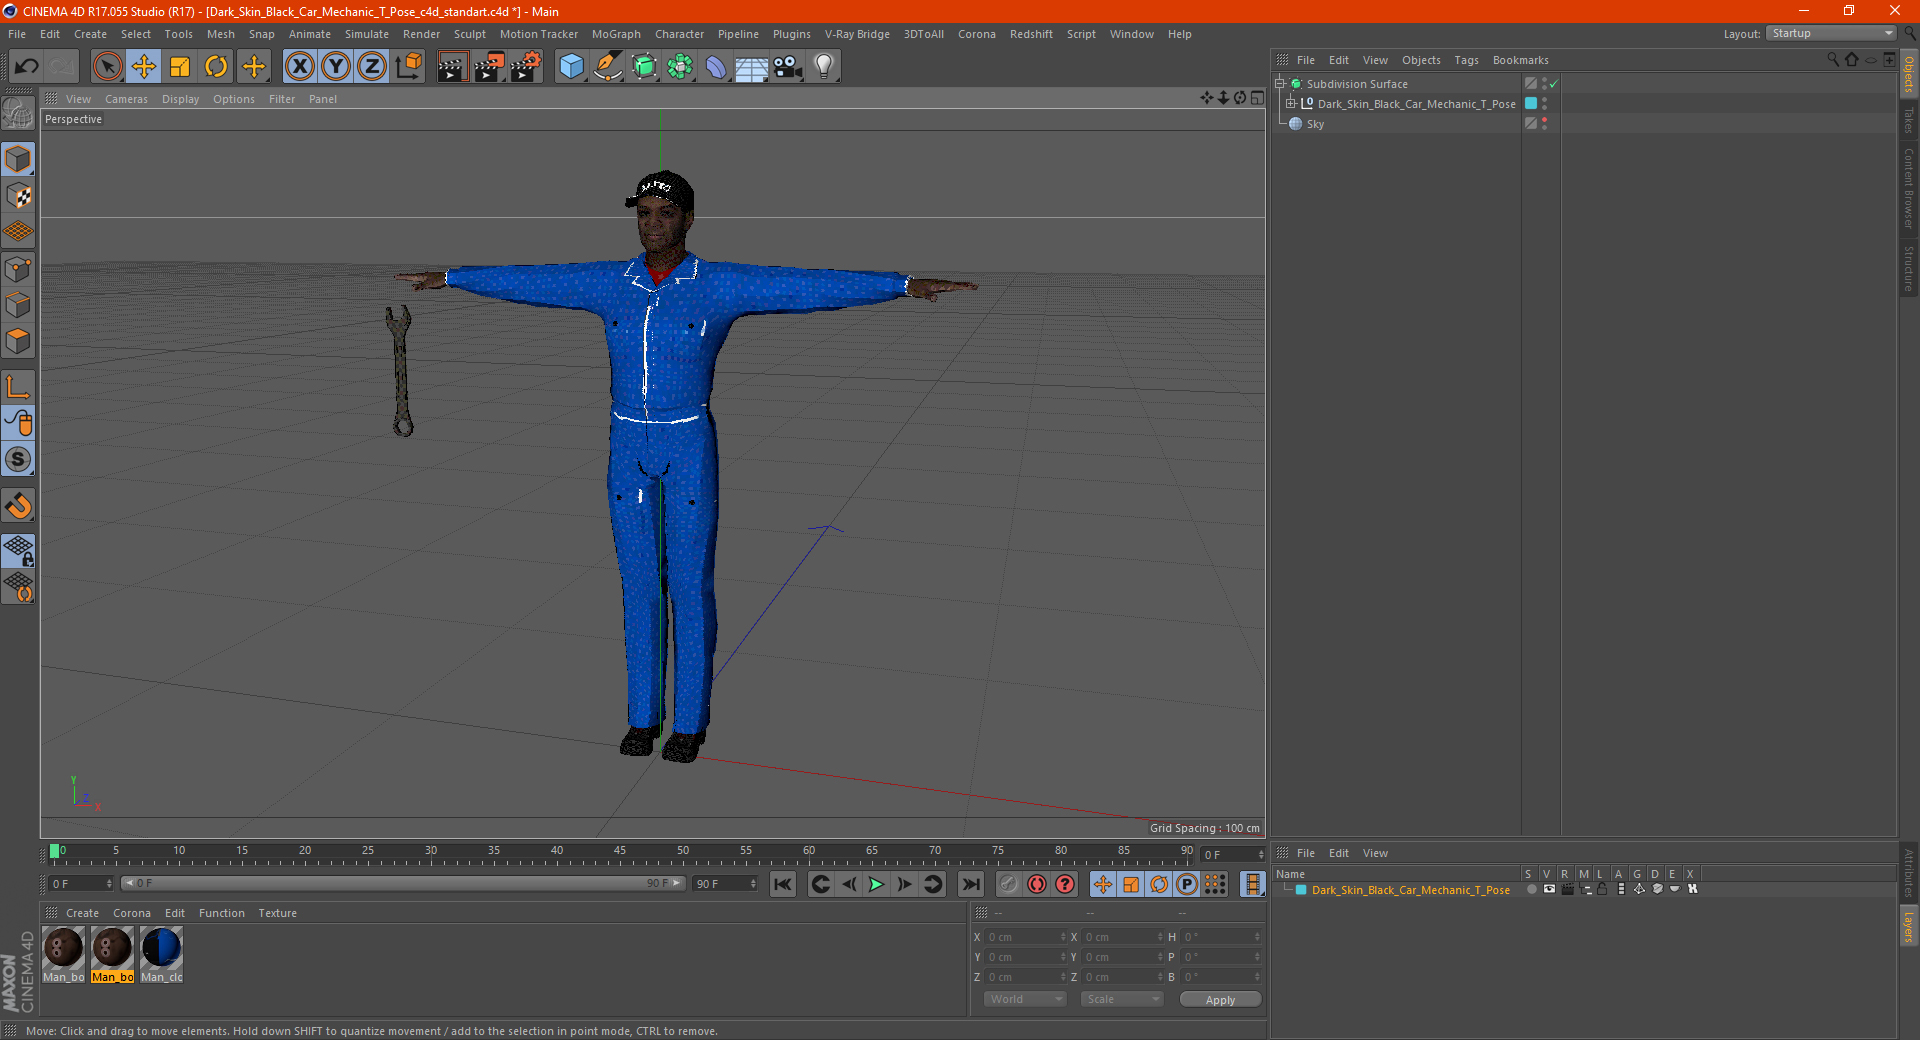The height and width of the screenshot is (1040, 1920).
Task: Select the blue Man_clo material thumbnail
Action: pos(161,948)
